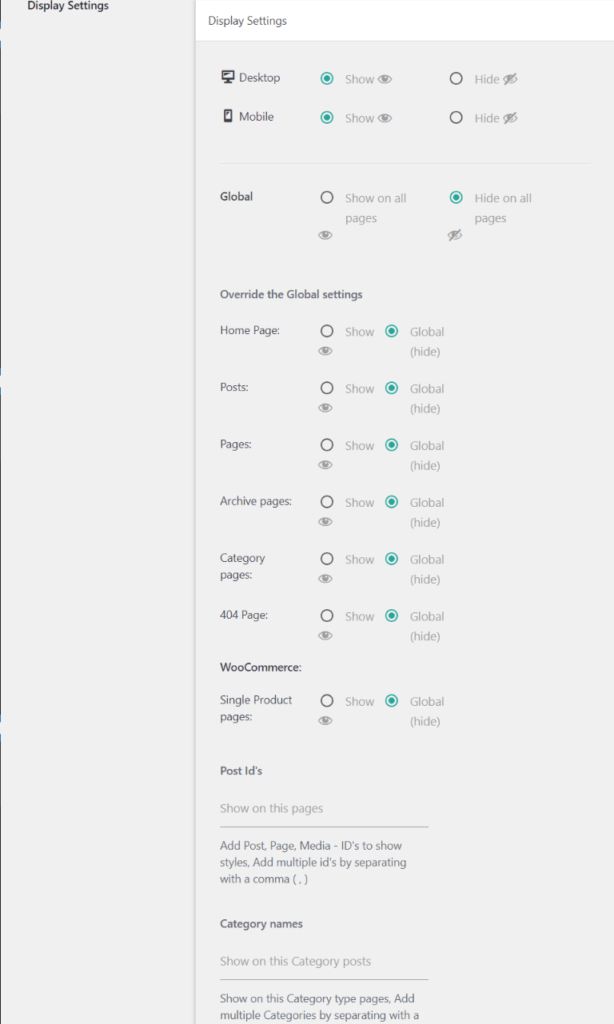Click crossed-eye icon under Hide on all pages
The height and width of the screenshot is (1024, 614).
click(x=454, y=235)
